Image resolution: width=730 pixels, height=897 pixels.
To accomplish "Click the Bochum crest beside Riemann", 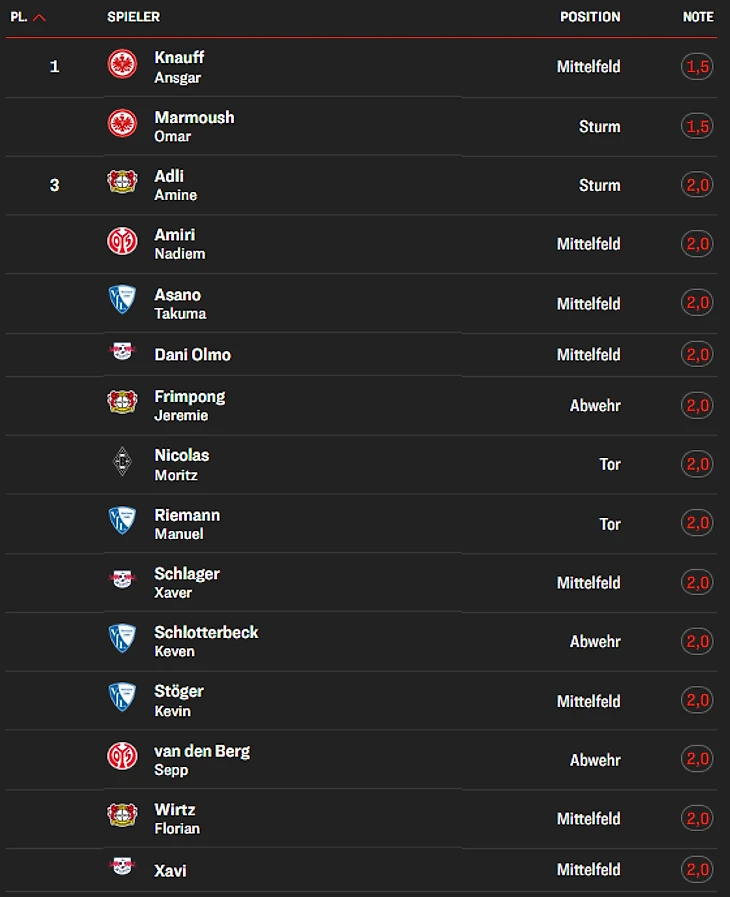I will tap(122, 520).
